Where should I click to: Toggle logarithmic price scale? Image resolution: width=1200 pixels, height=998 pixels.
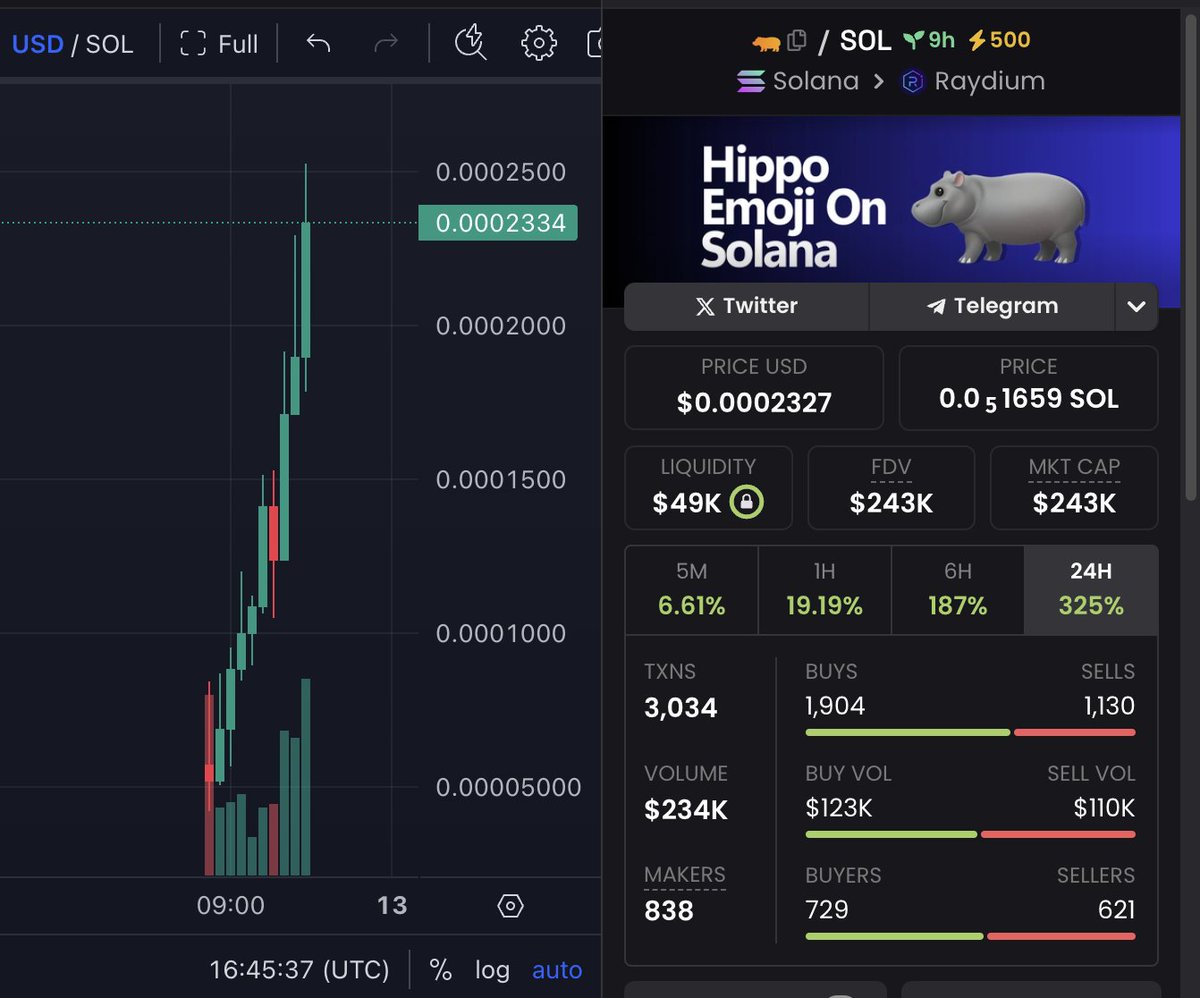[x=492, y=969]
